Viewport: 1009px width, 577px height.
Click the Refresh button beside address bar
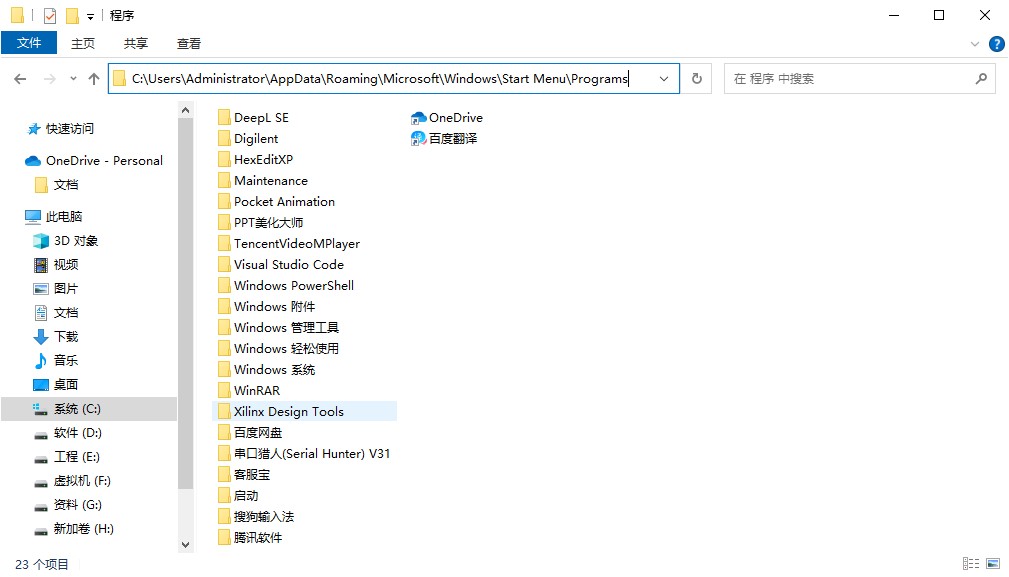(x=697, y=79)
